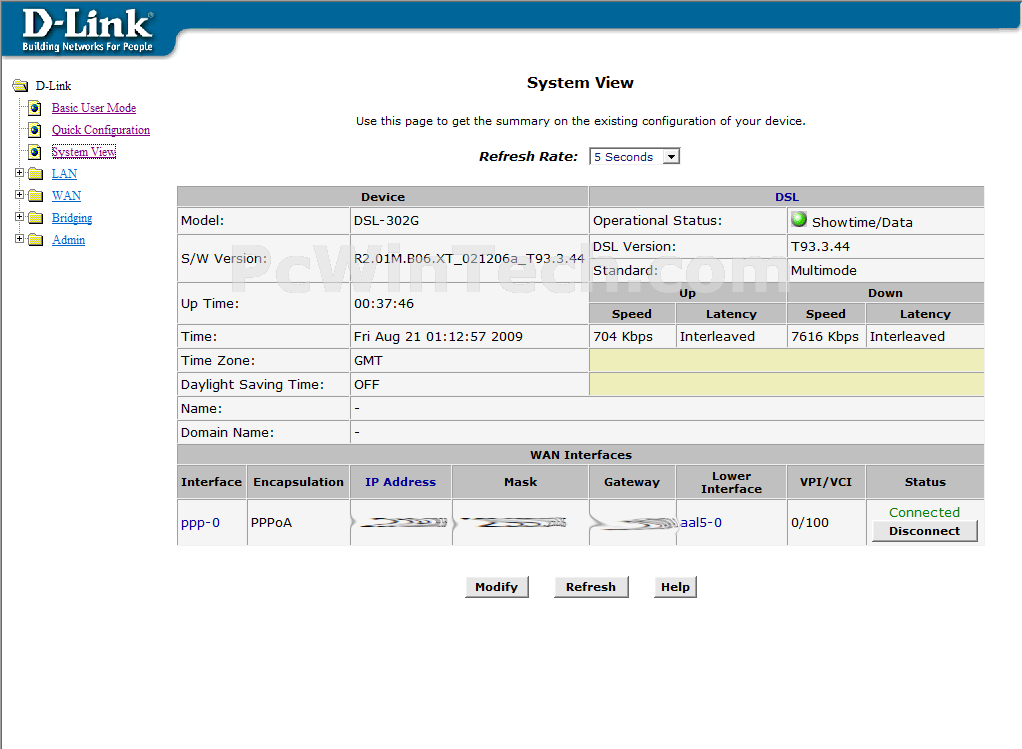
Task: Click the Help button
Action: tap(675, 587)
